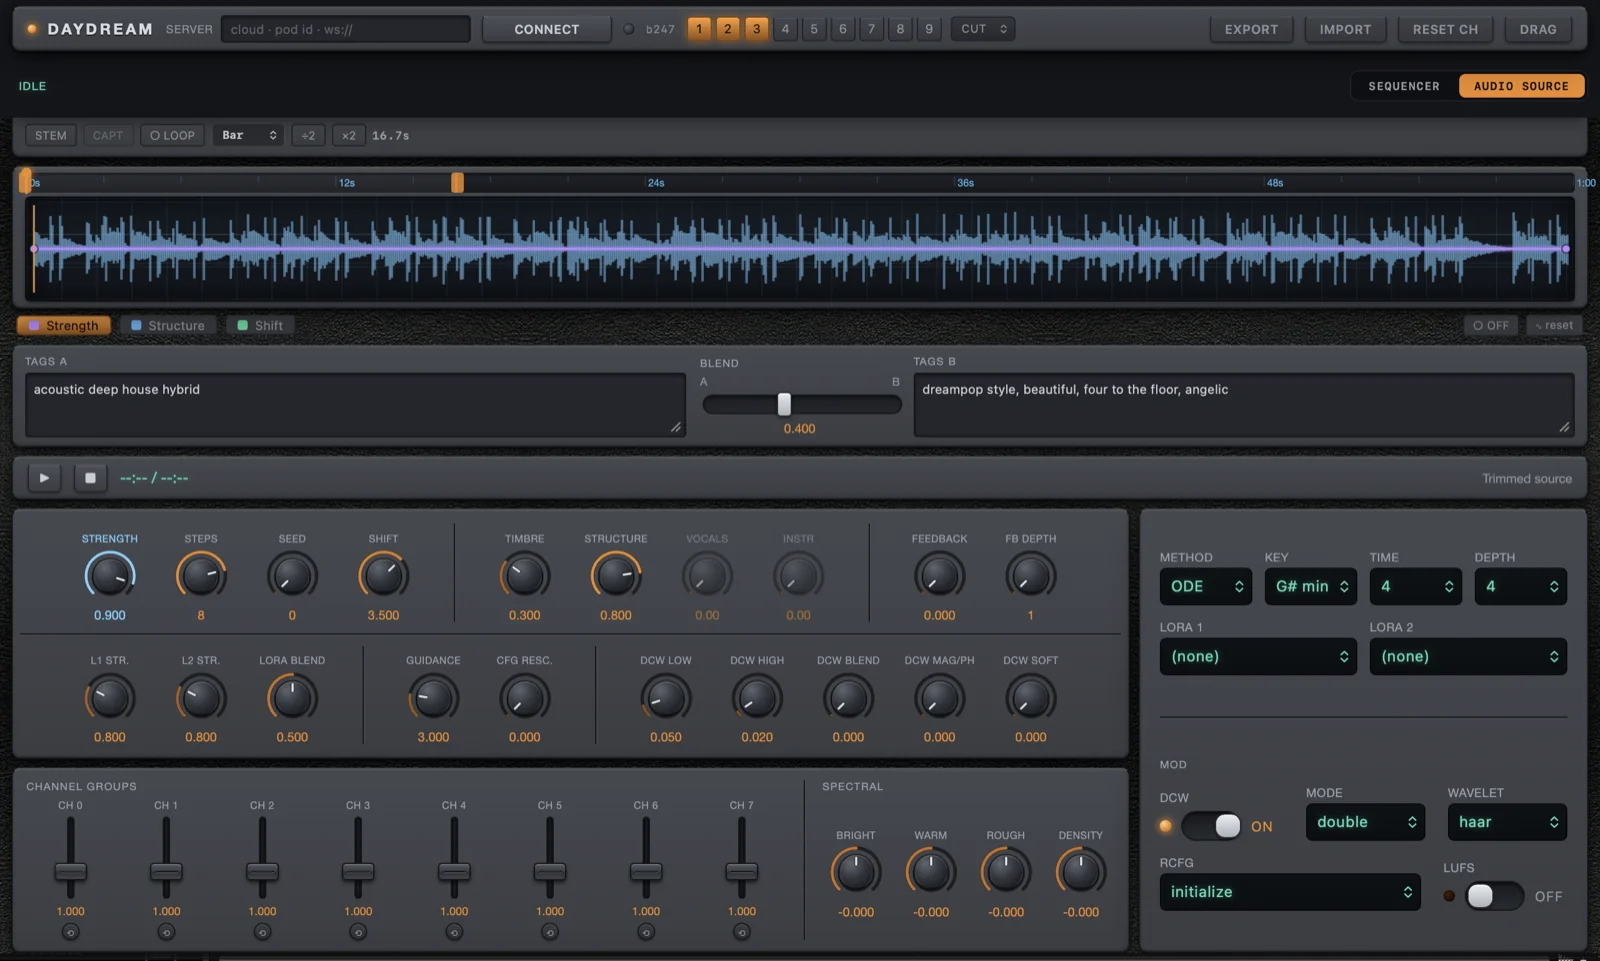Click the reset icon under CH 0
1600x961 pixels.
tap(70, 932)
